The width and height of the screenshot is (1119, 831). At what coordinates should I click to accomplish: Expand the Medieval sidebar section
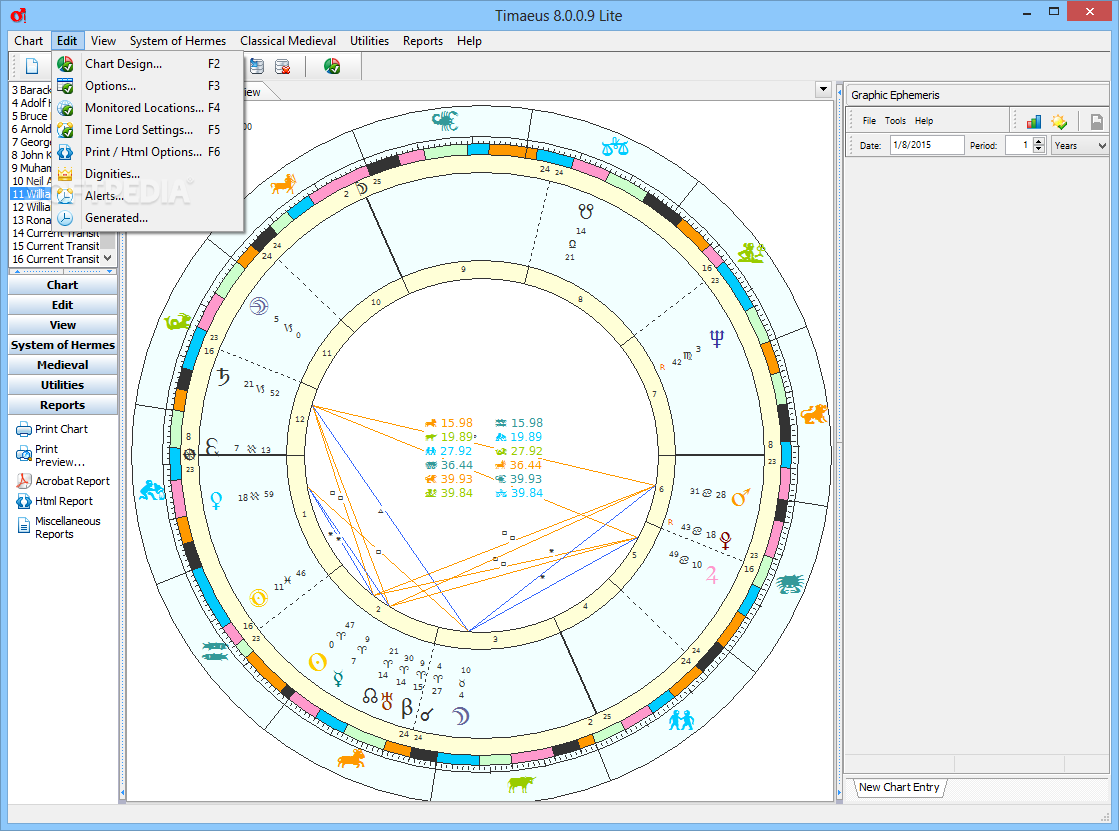click(x=63, y=365)
